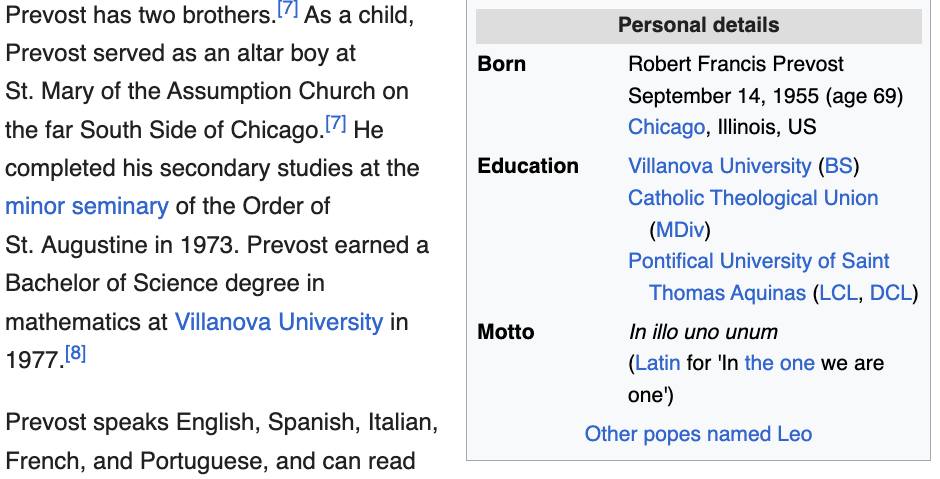Click the DCL degree link
The height and width of the screenshot is (479, 940).
(x=890, y=293)
